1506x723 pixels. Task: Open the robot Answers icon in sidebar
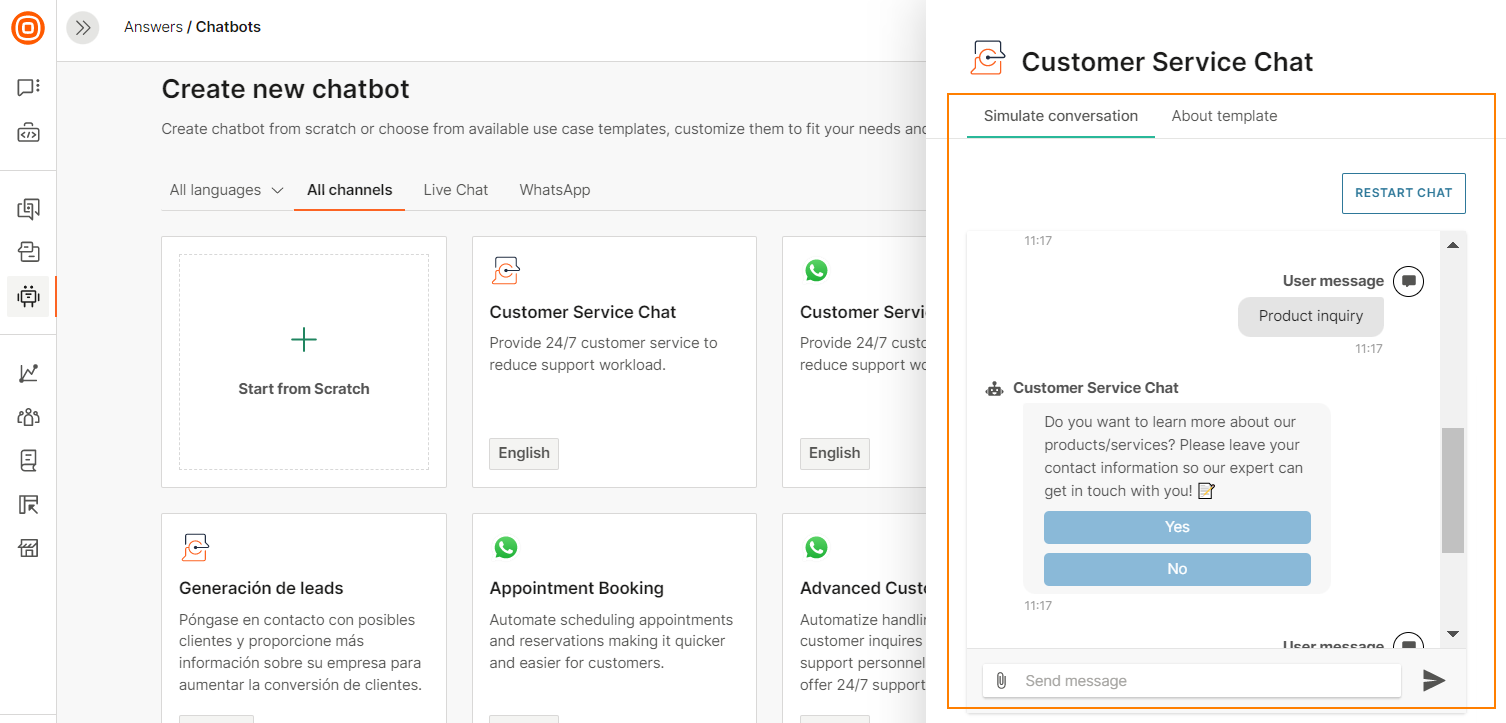coord(28,296)
